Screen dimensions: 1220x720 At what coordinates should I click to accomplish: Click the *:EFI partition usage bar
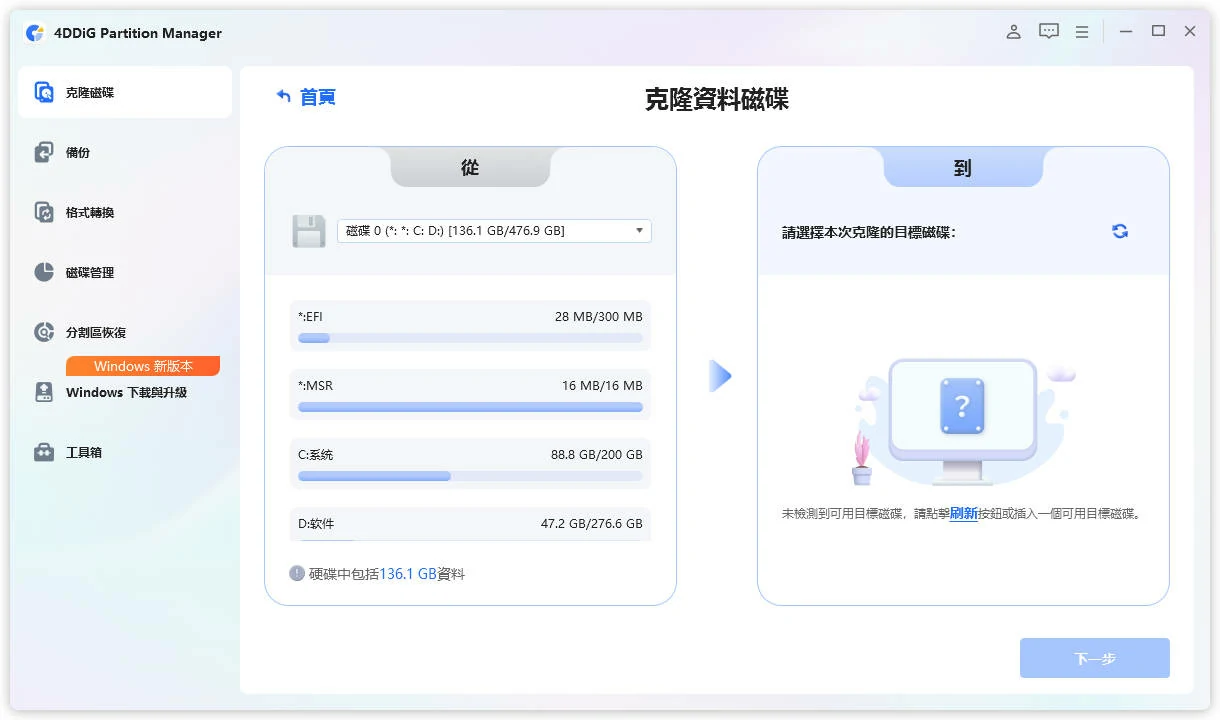470,338
